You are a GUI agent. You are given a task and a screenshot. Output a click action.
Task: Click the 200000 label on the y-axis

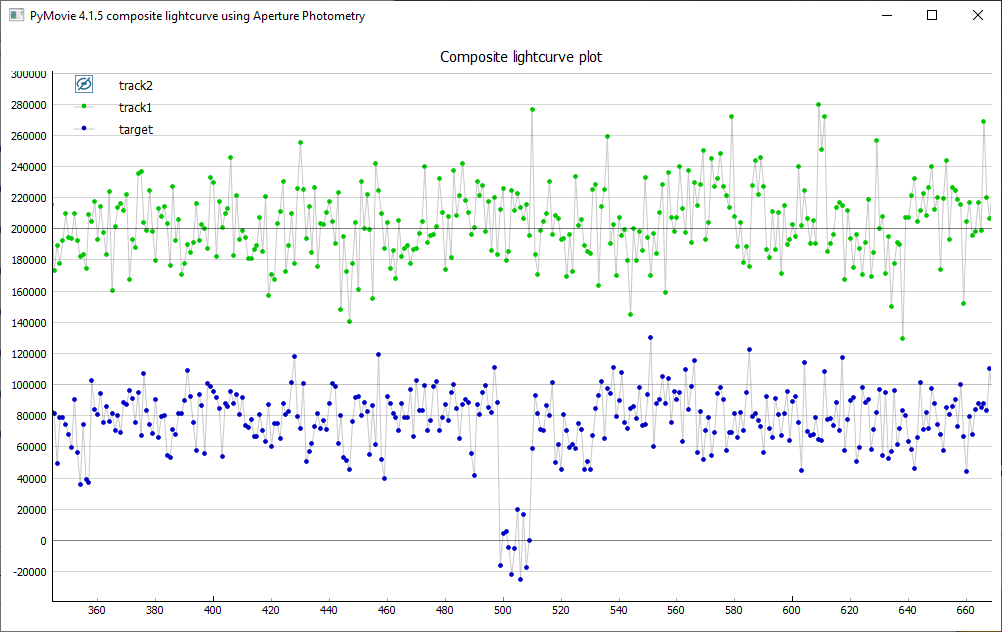tap(26, 229)
